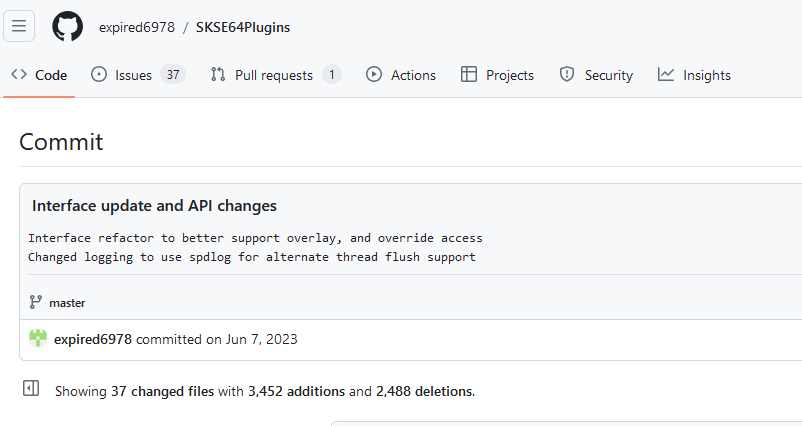
Task: Click the master branch link
Action: point(67,302)
